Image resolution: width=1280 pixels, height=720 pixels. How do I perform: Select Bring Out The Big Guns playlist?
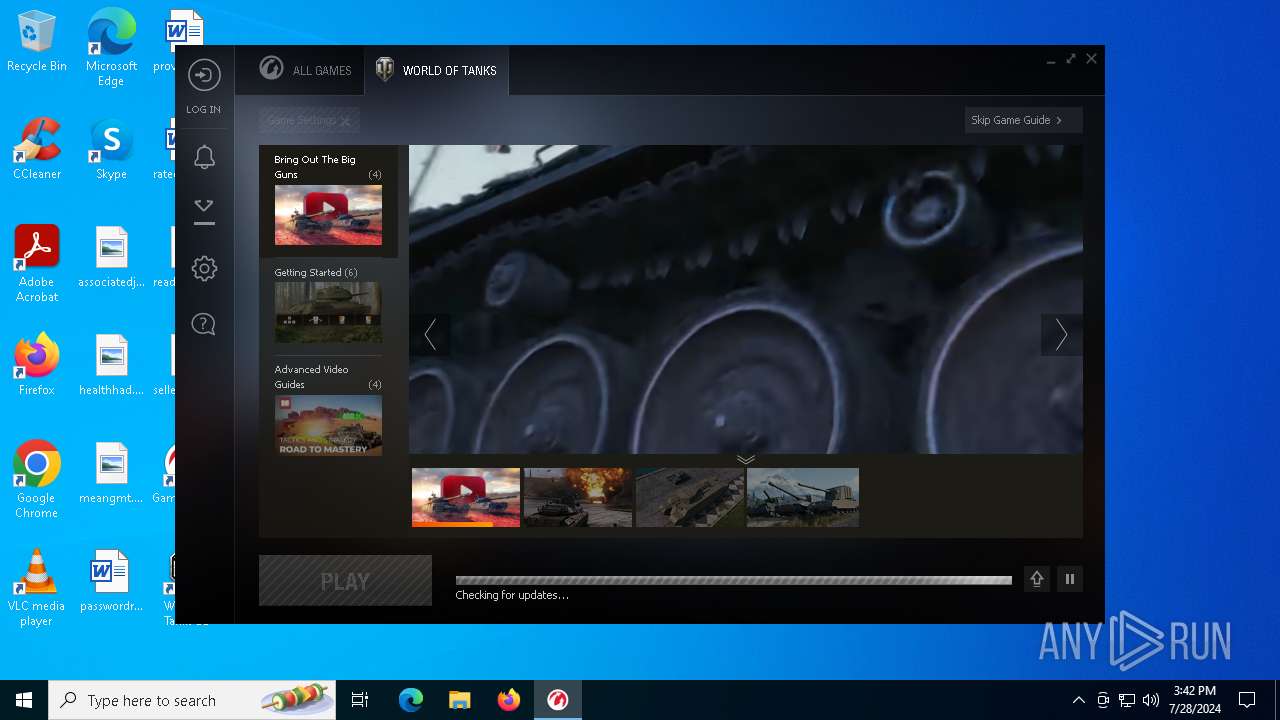(x=328, y=200)
